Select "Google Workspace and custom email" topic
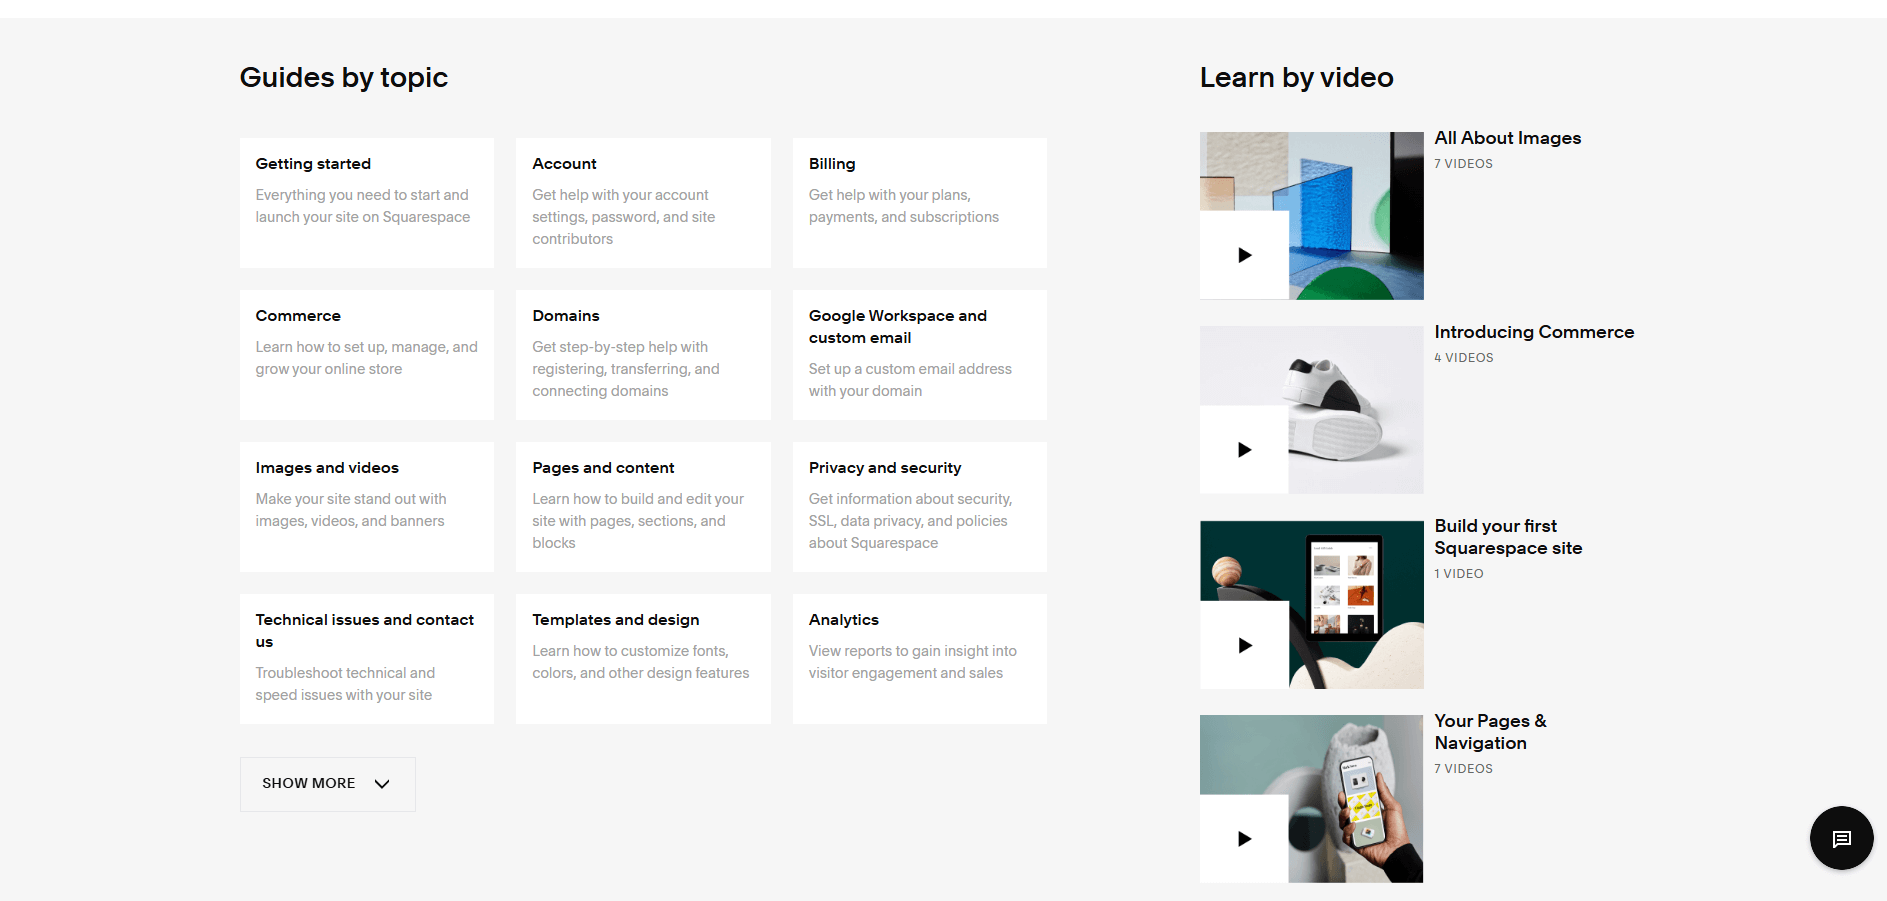The height and width of the screenshot is (901, 1887). (919, 354)
